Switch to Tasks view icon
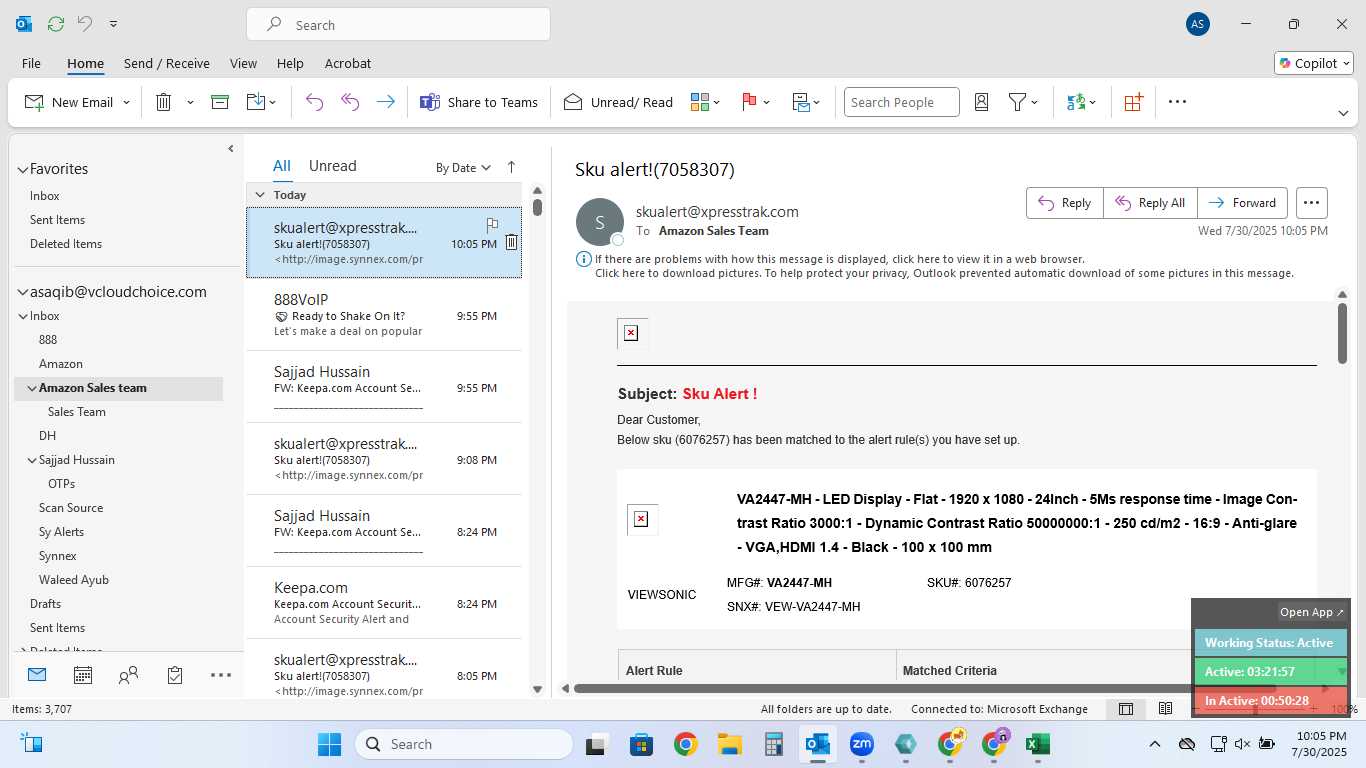The height and width of the screenshot is (768, 1366). click(175, 676)
